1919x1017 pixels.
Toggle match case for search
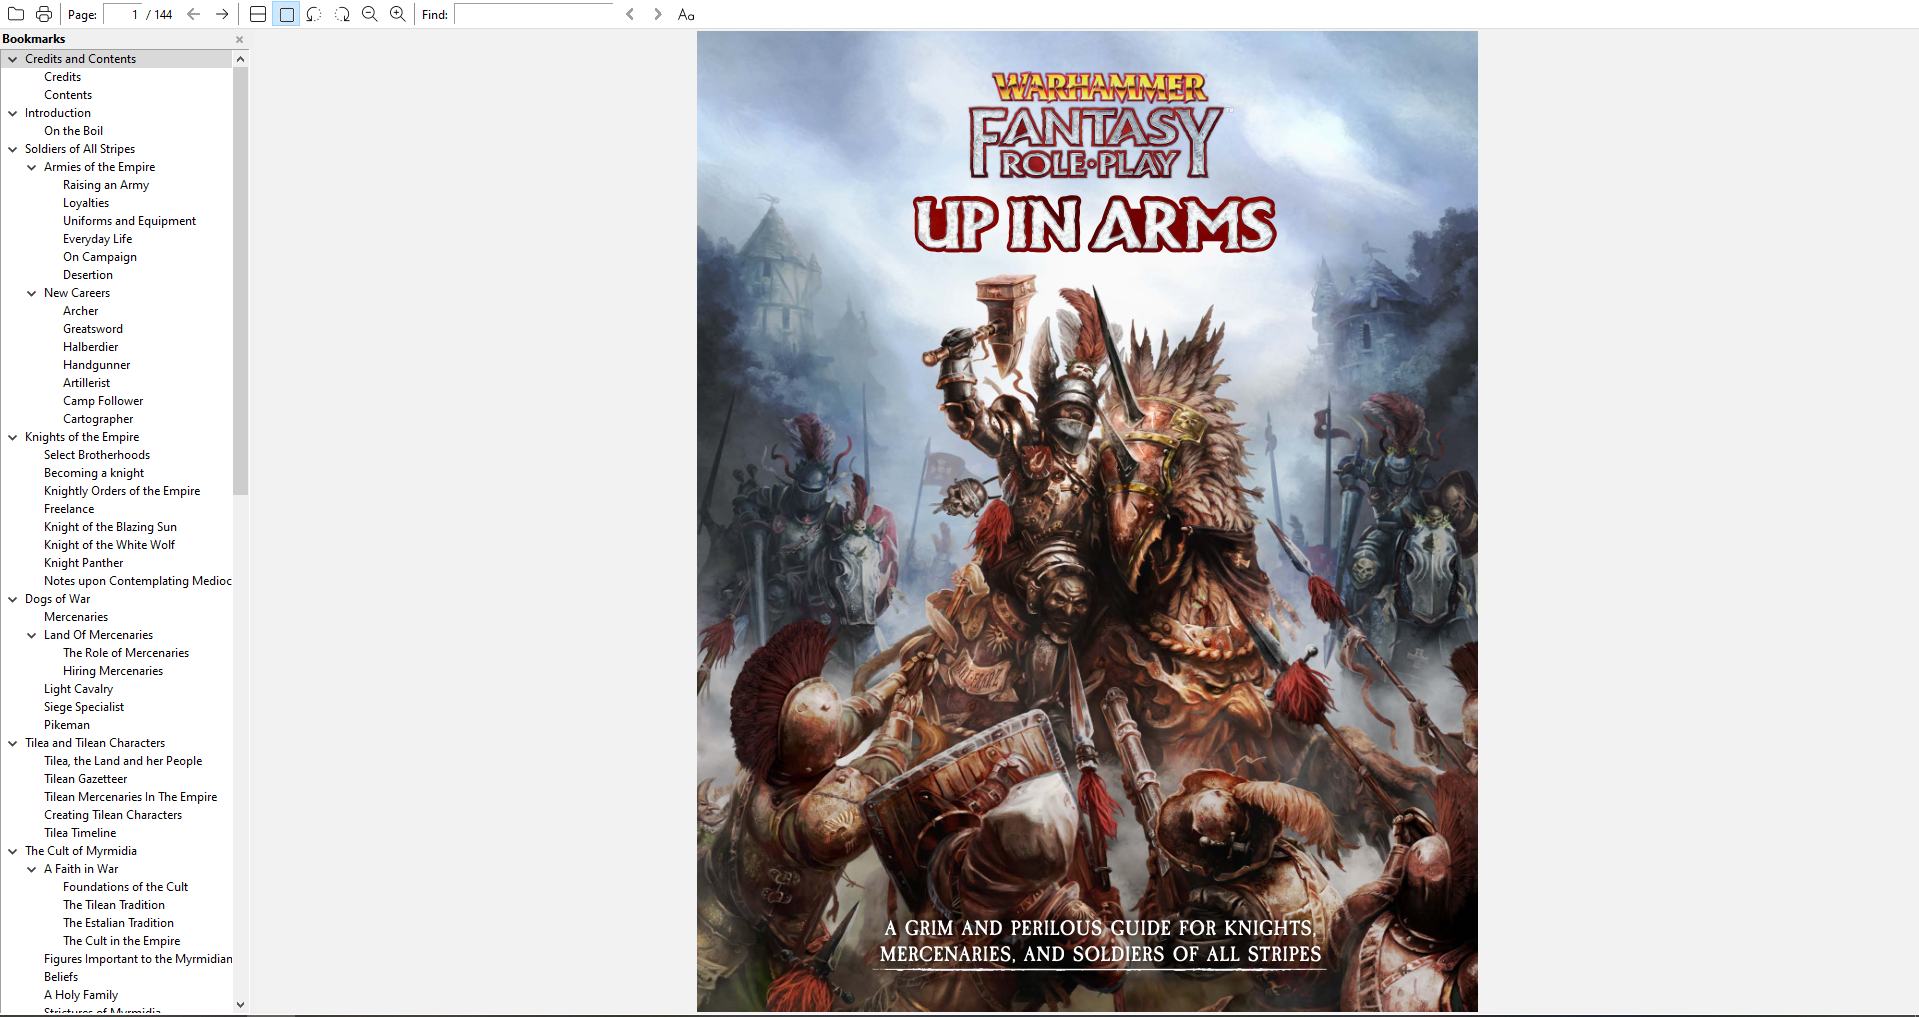coord(686,14)
